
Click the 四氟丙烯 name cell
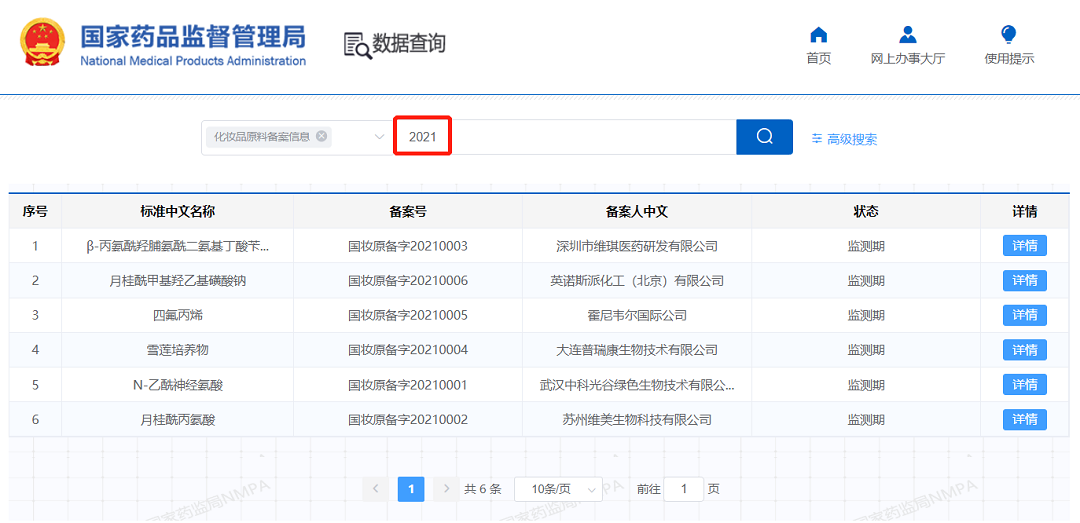[x=178, y=315]
